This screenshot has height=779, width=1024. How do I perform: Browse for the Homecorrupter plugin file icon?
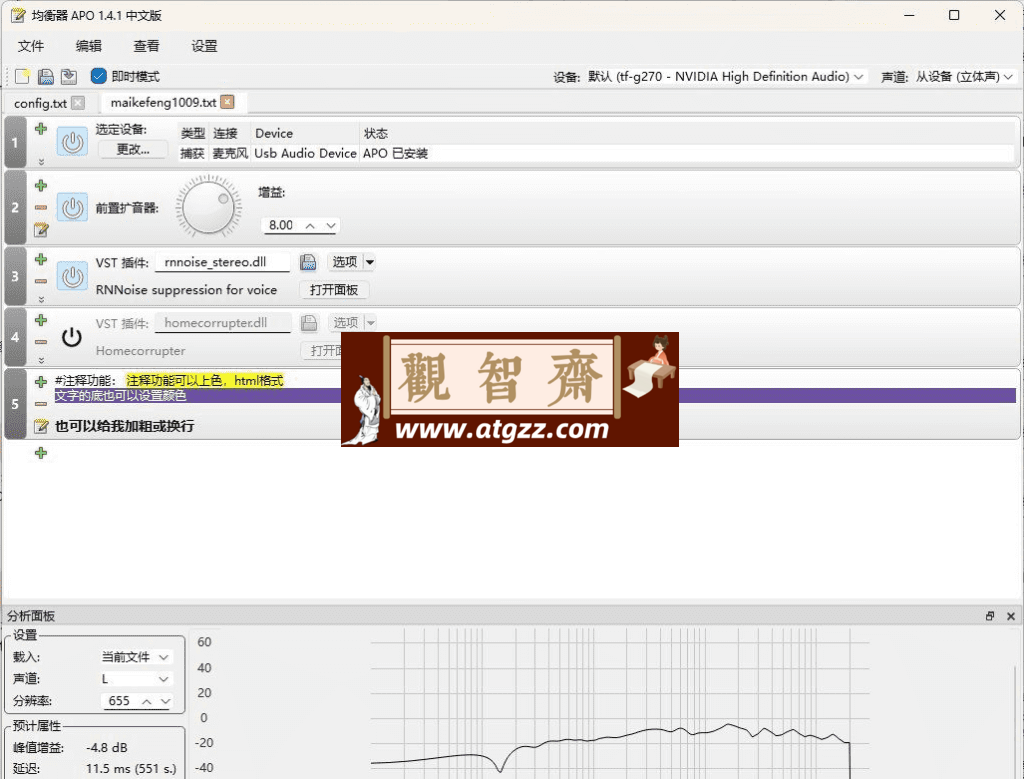(x=309, y=323)
